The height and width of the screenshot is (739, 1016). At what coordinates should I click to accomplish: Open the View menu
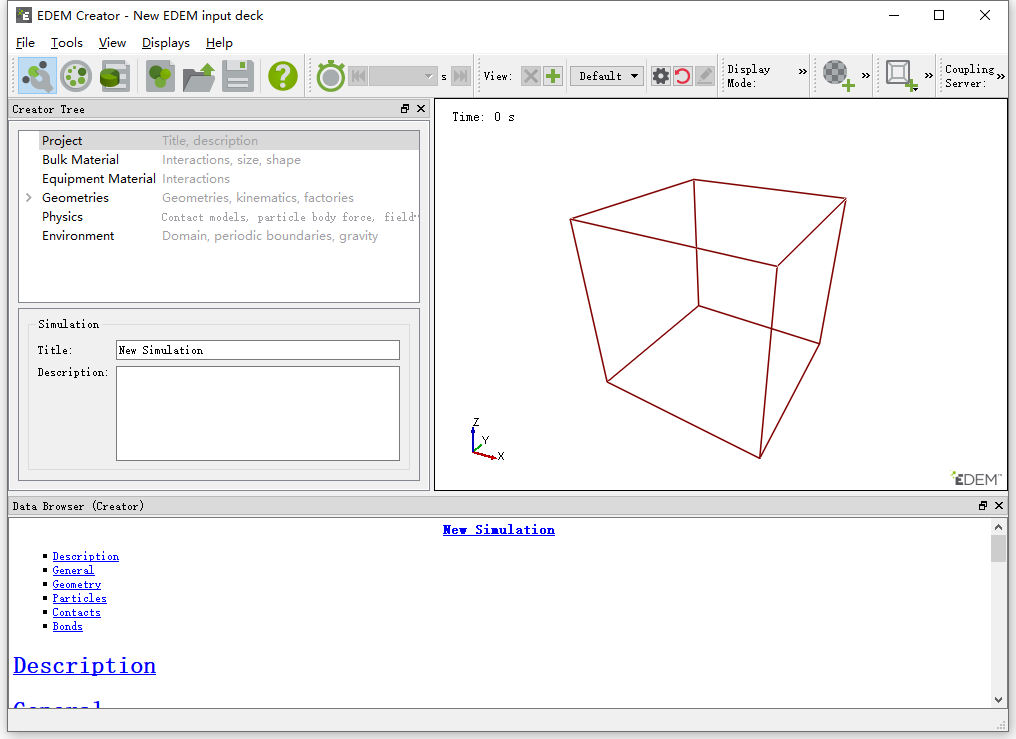(112, 43)
